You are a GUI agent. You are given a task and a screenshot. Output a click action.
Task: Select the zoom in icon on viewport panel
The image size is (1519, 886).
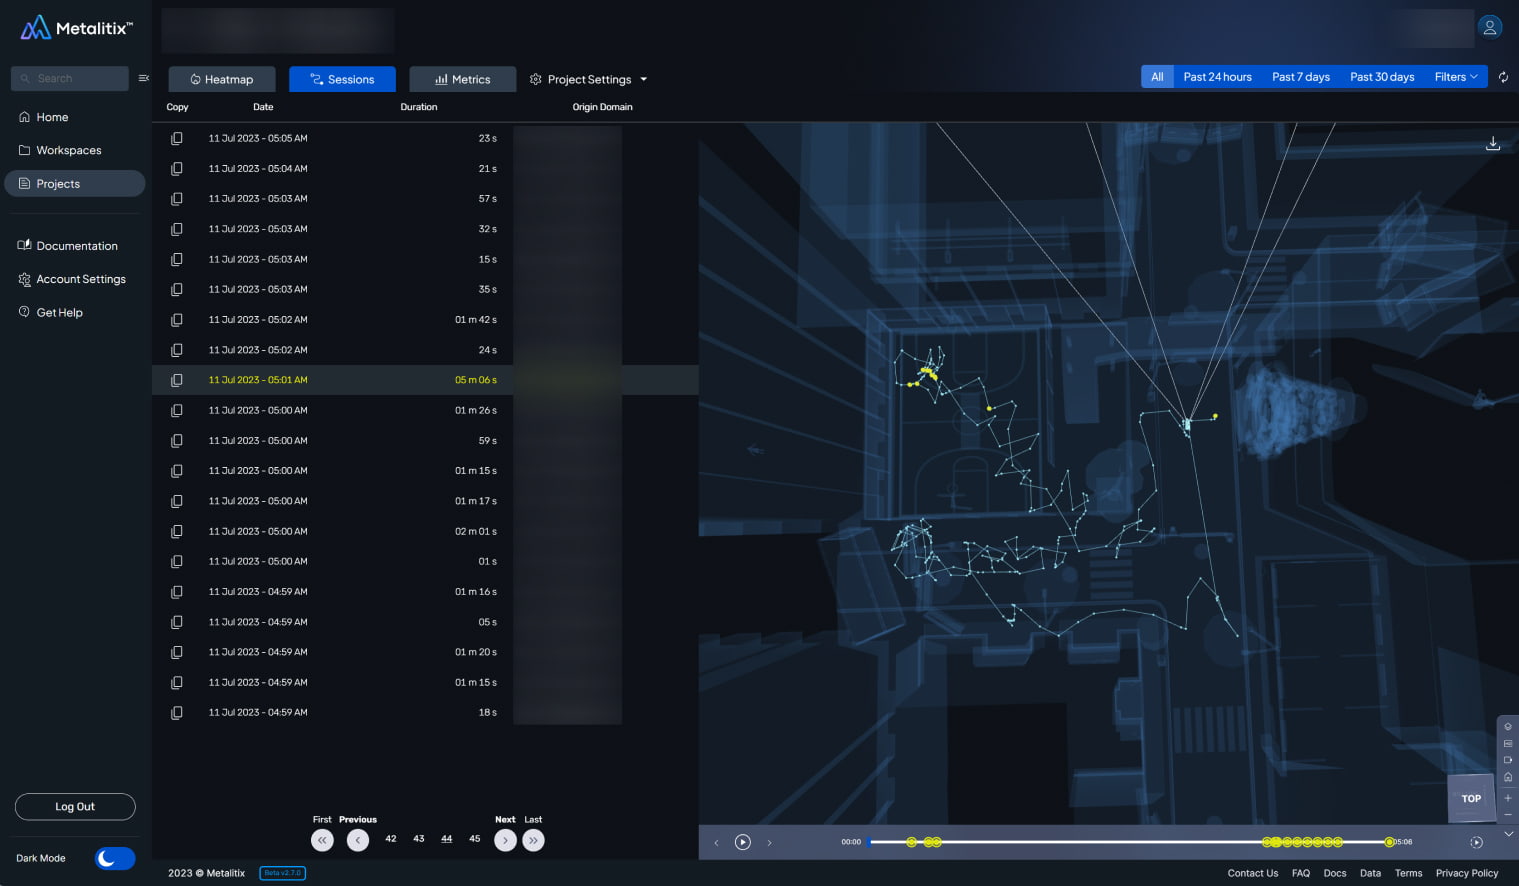pos(1508,800)
